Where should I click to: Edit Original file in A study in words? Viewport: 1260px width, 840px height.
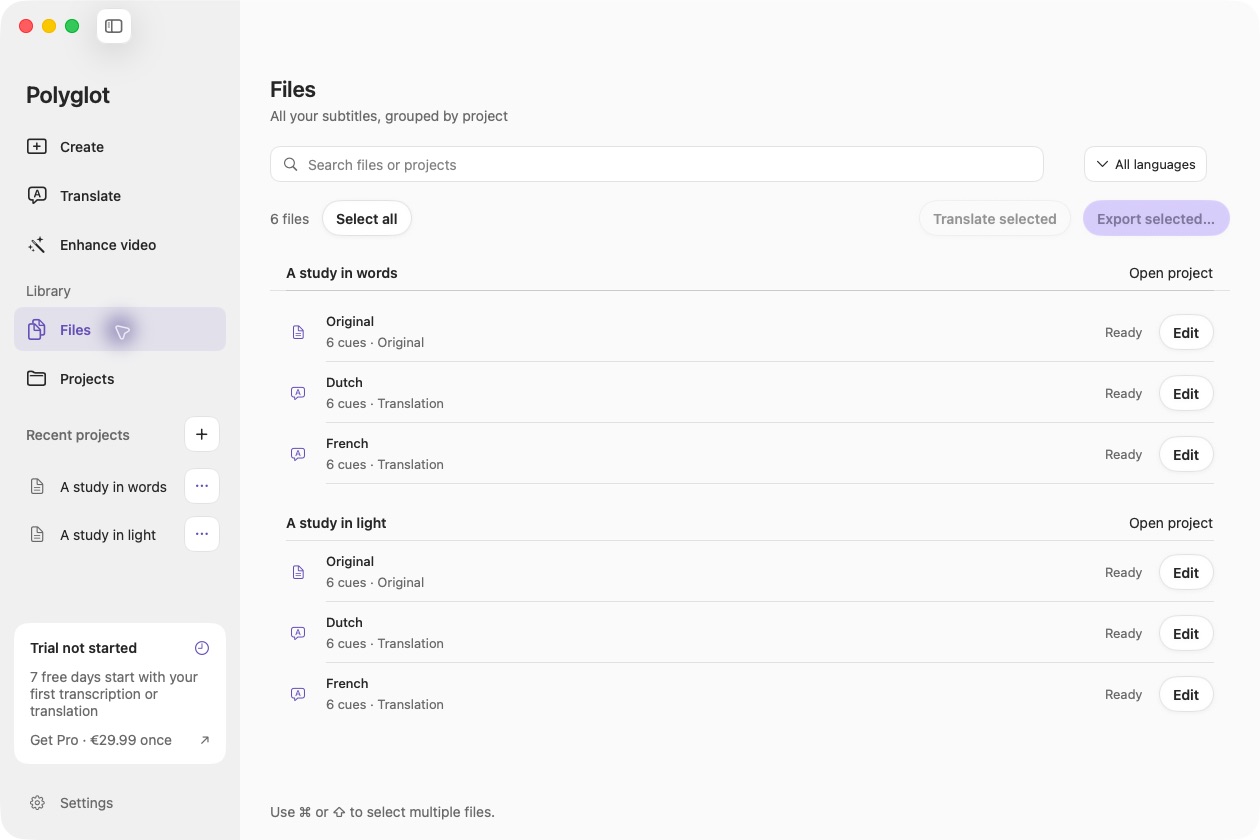(1186, 333)
